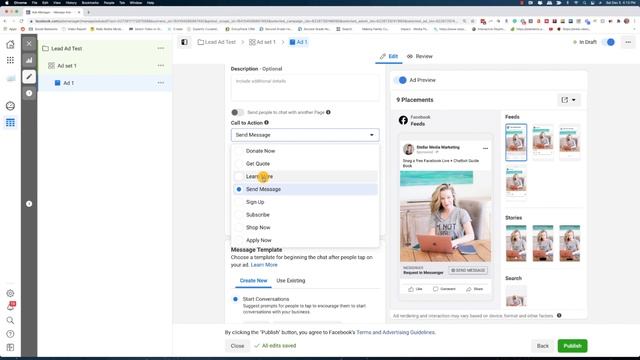This screenshot has width=640, height=360.
Task: Click the Back button
Action: 542,346
